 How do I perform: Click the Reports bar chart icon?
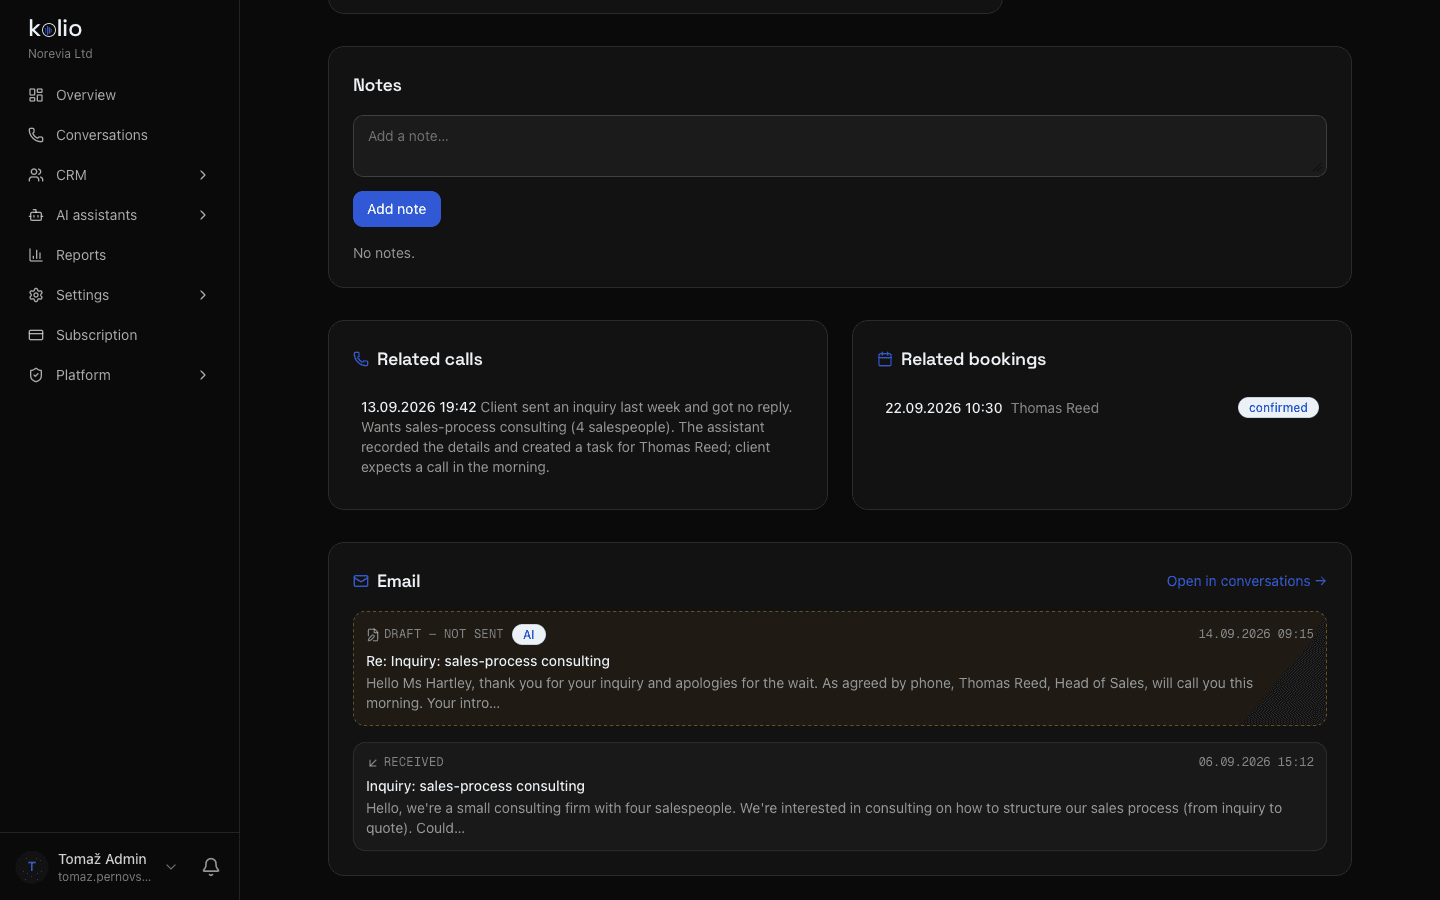(x=36, y=255)
